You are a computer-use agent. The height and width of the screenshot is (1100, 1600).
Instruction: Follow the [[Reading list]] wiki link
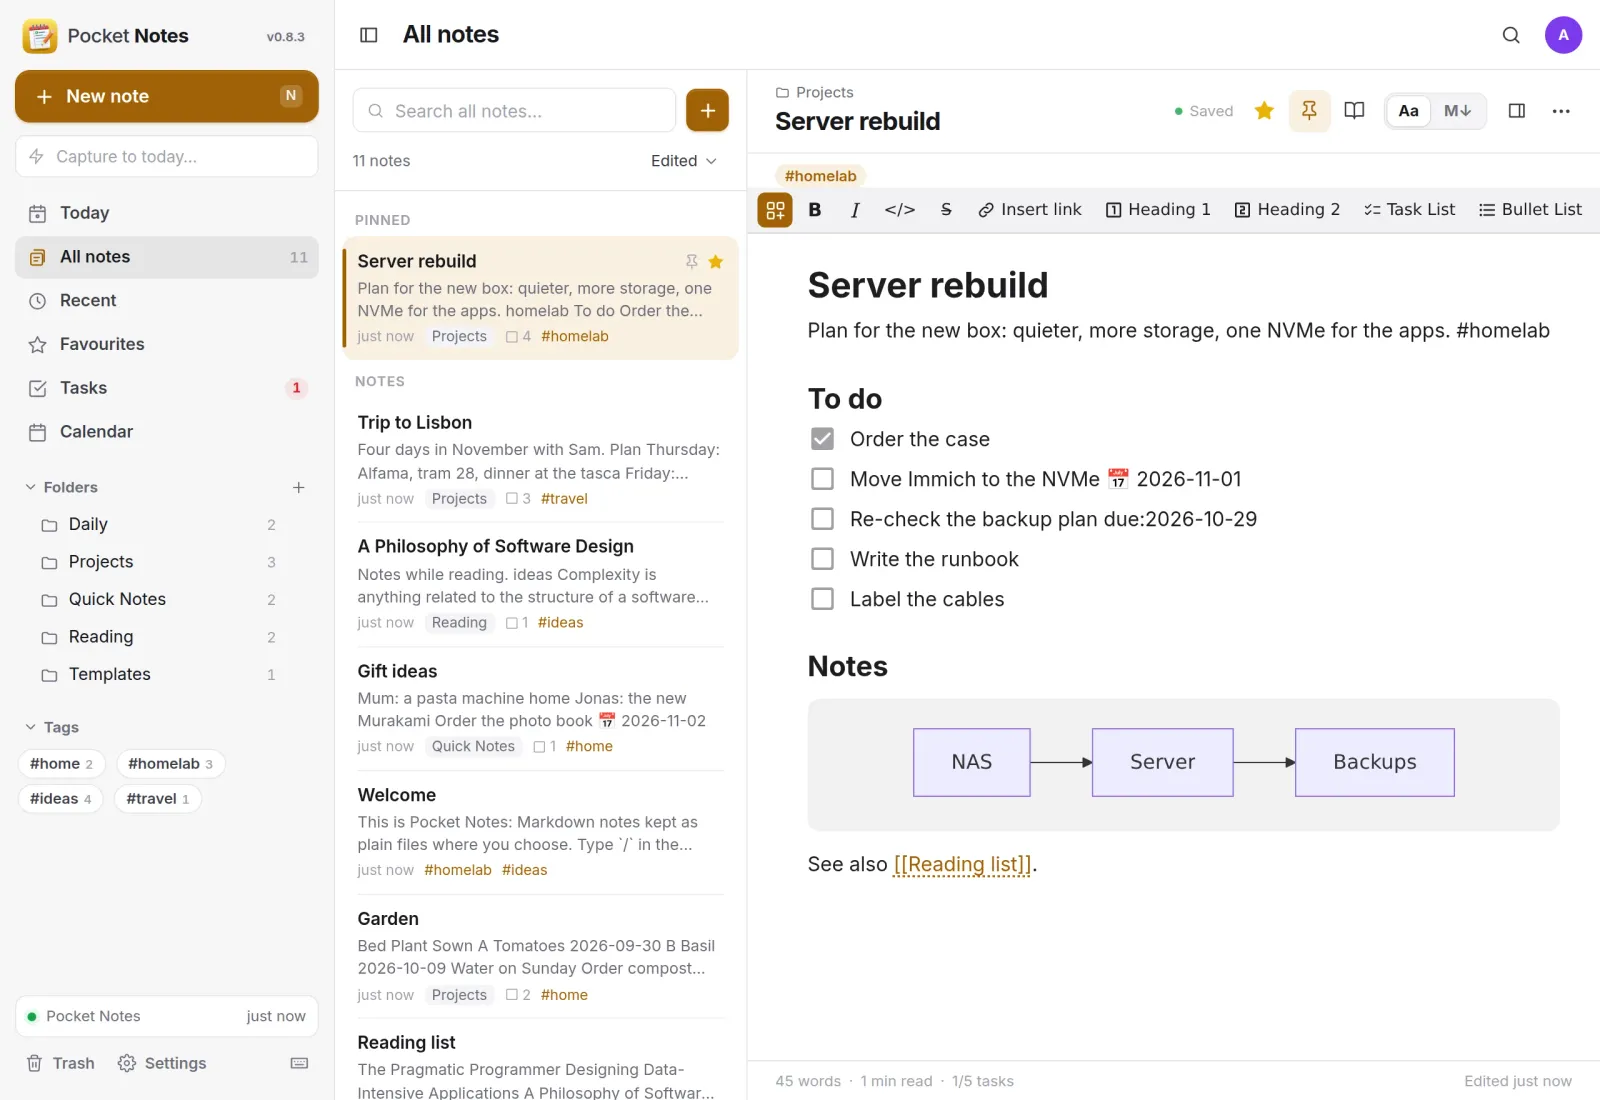point(962,864)
